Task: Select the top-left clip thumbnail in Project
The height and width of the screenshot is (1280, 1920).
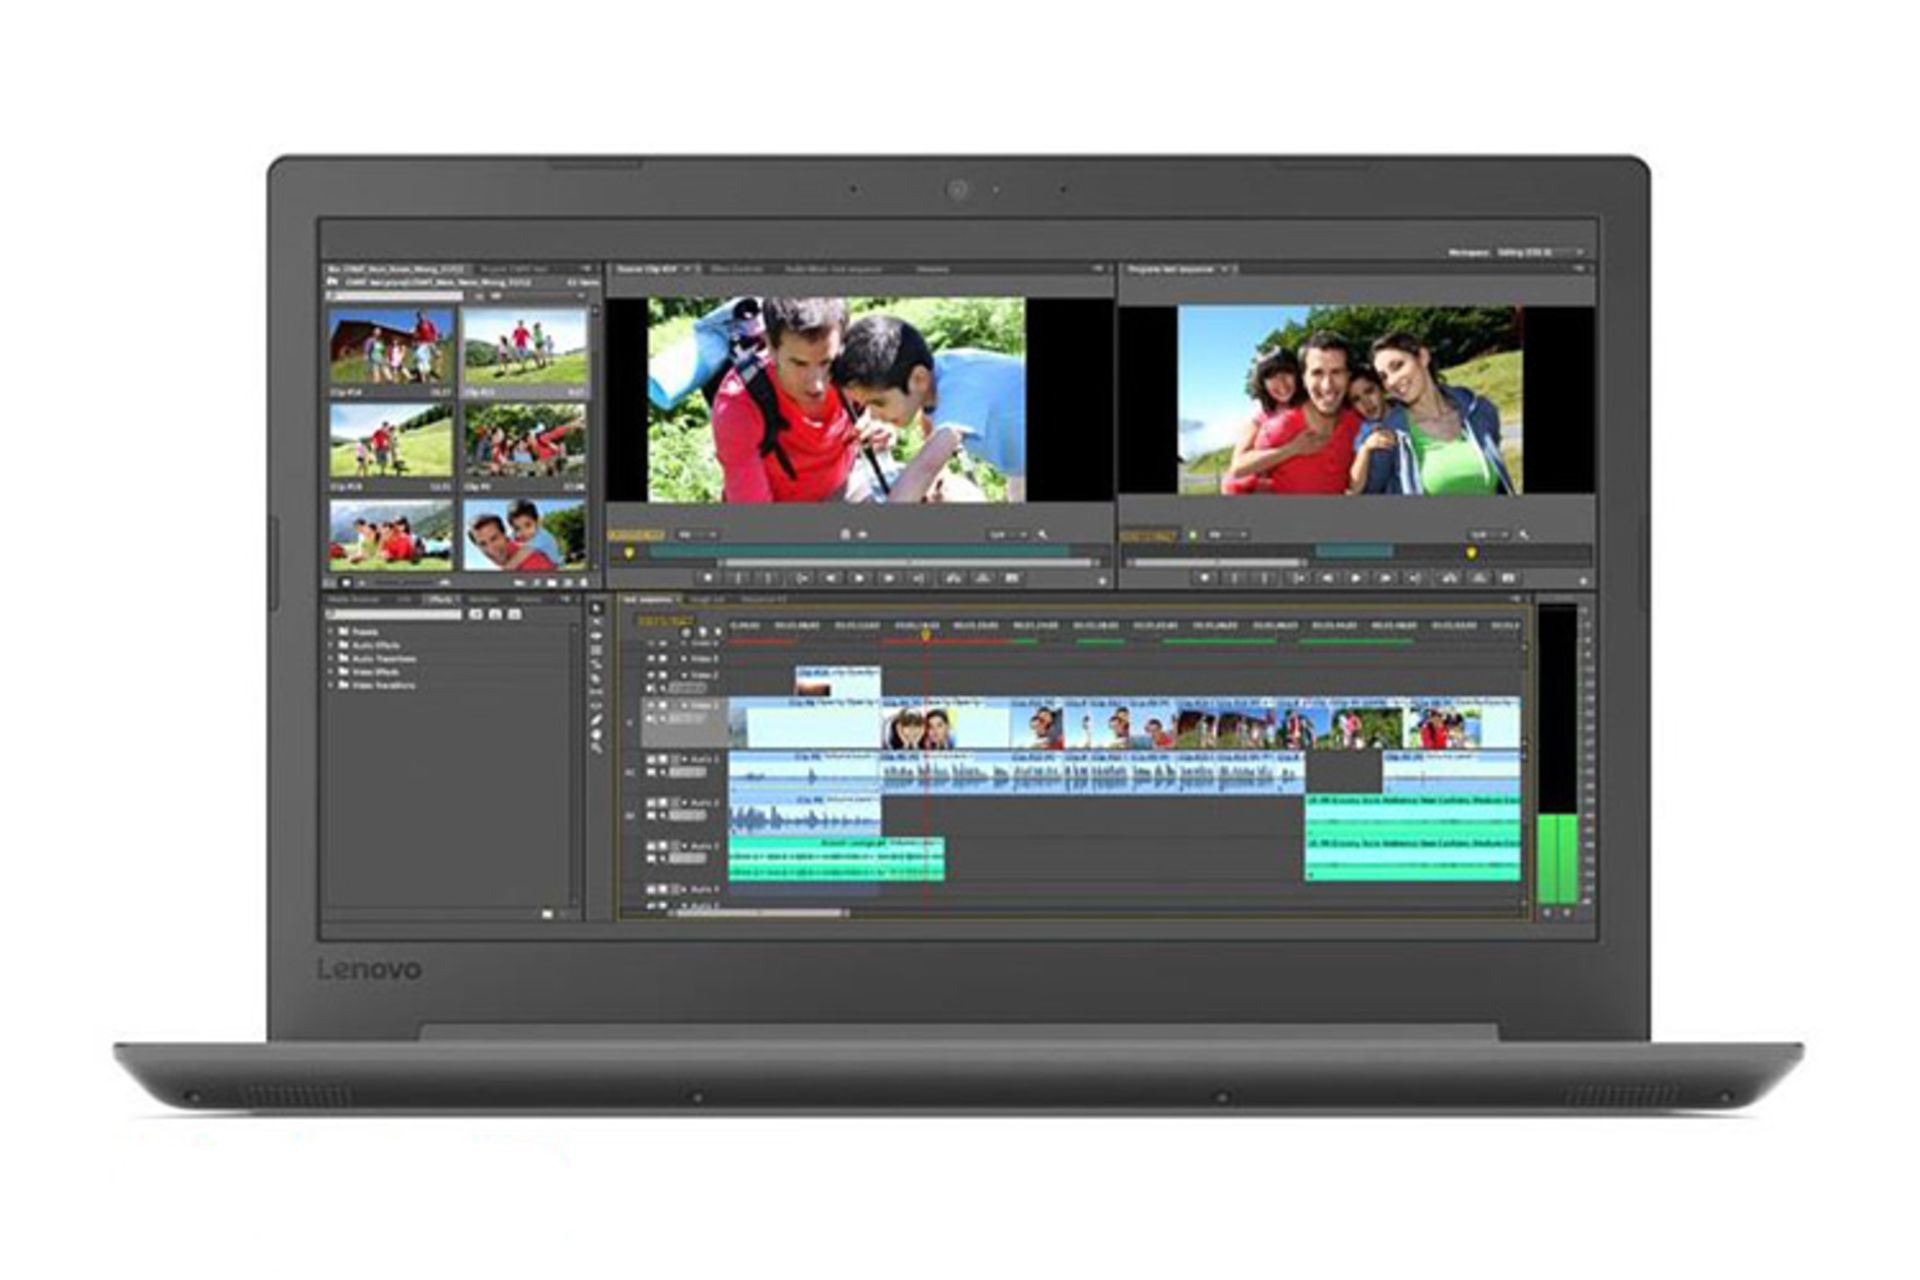Action: coord(390,347)
